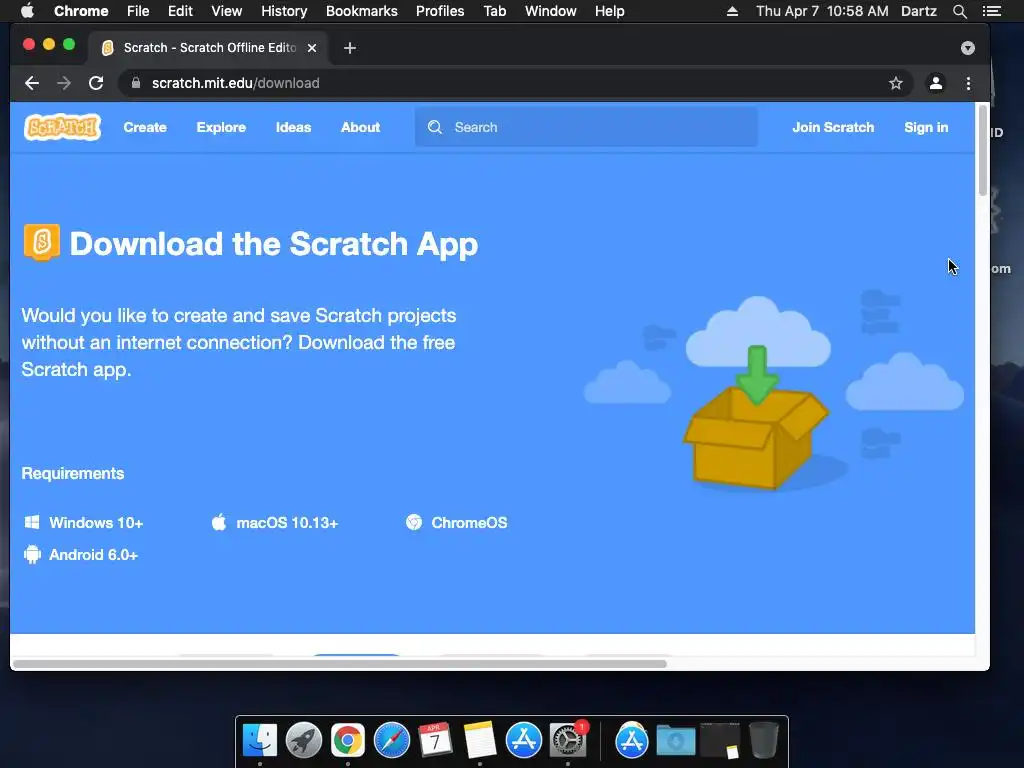Click the padlock site info icon
This screenshot has height=768, width=1024.
(x=136, y=83)
